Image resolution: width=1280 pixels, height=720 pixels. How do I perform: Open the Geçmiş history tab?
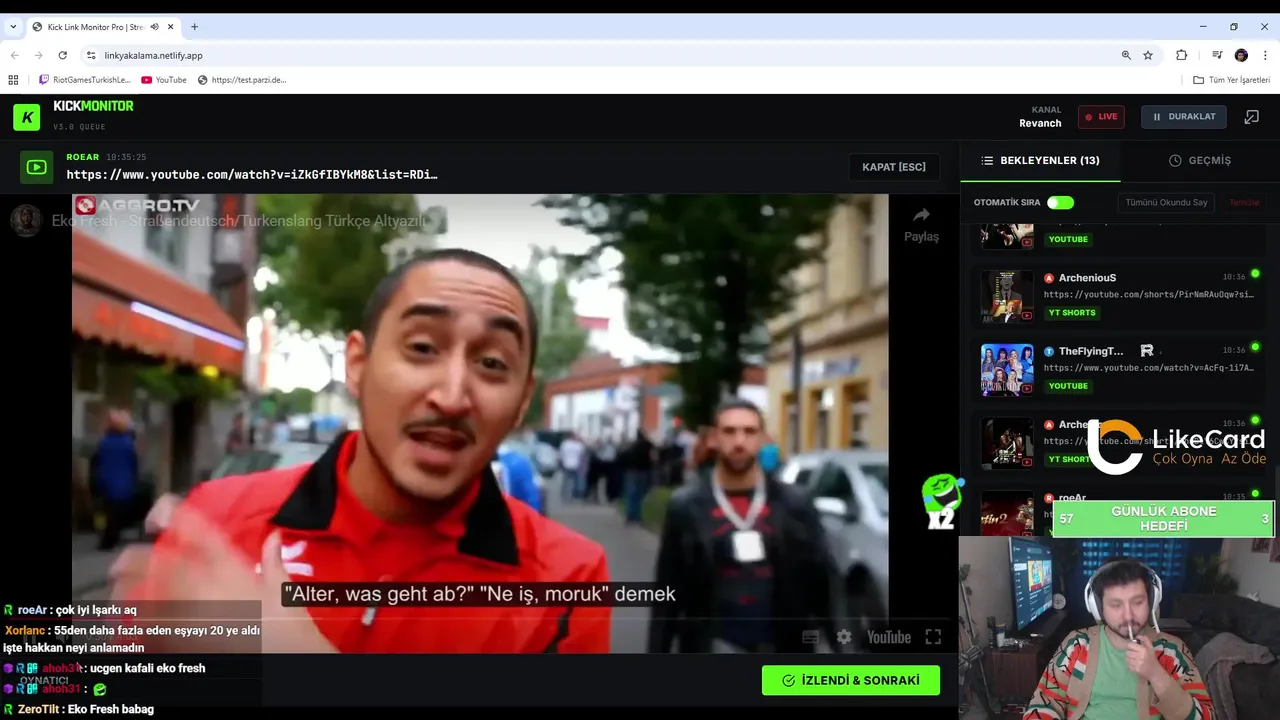tap(1200, 160)
